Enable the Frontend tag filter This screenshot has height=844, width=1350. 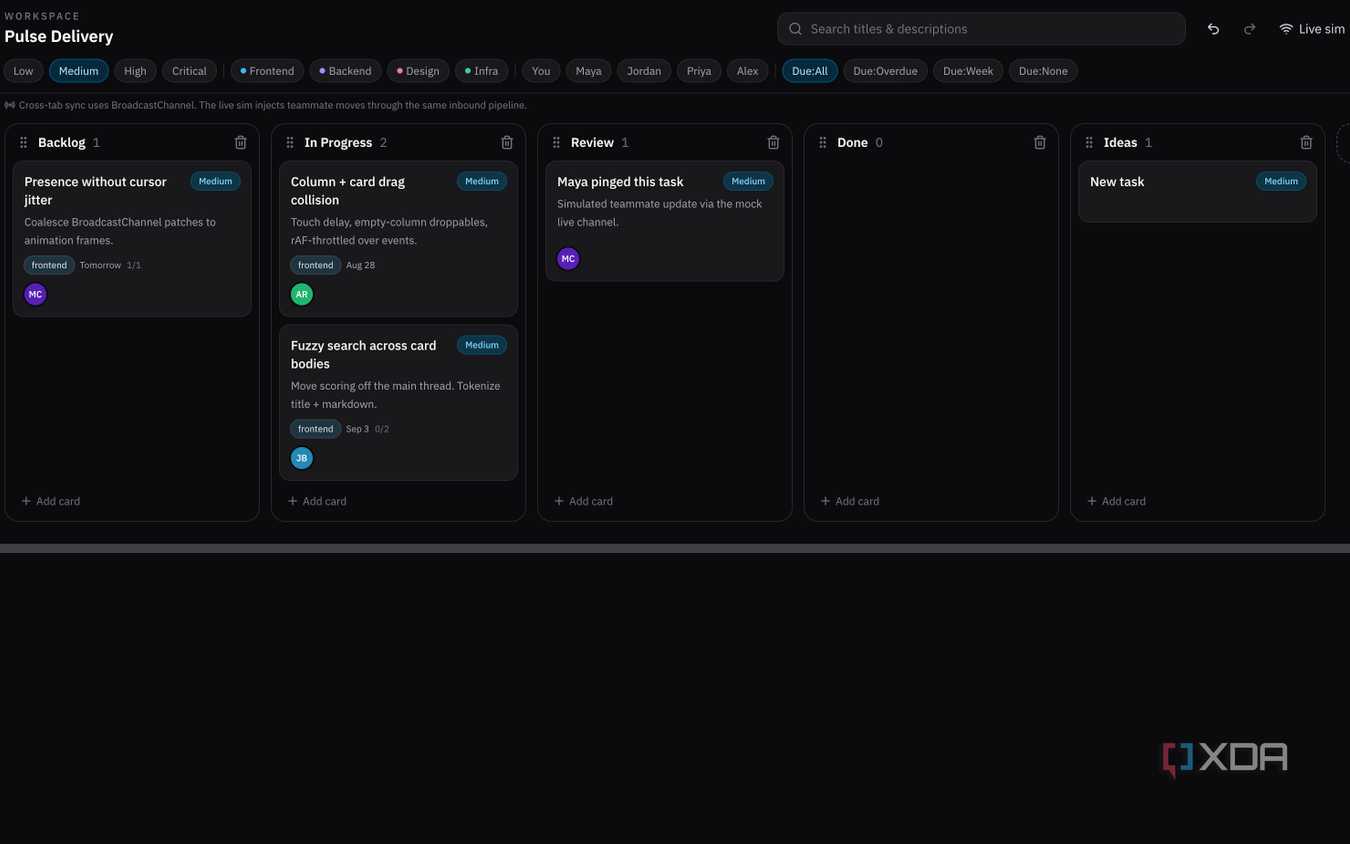(267, 71)
